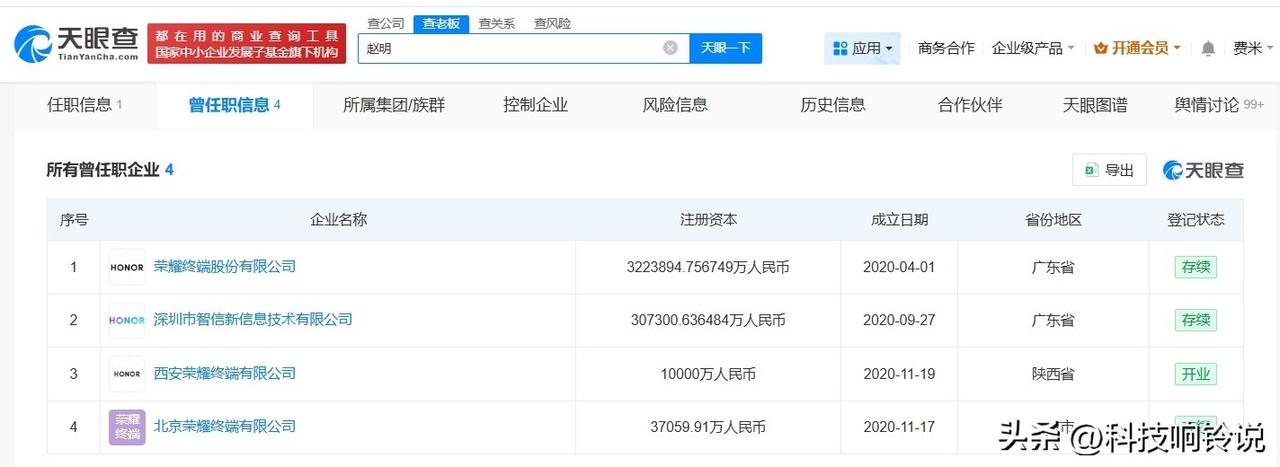Click the purple 荣耀终端 logo of 北京荣耀终端
Viewport: 1280px width, 467px height.
point(127,427)
